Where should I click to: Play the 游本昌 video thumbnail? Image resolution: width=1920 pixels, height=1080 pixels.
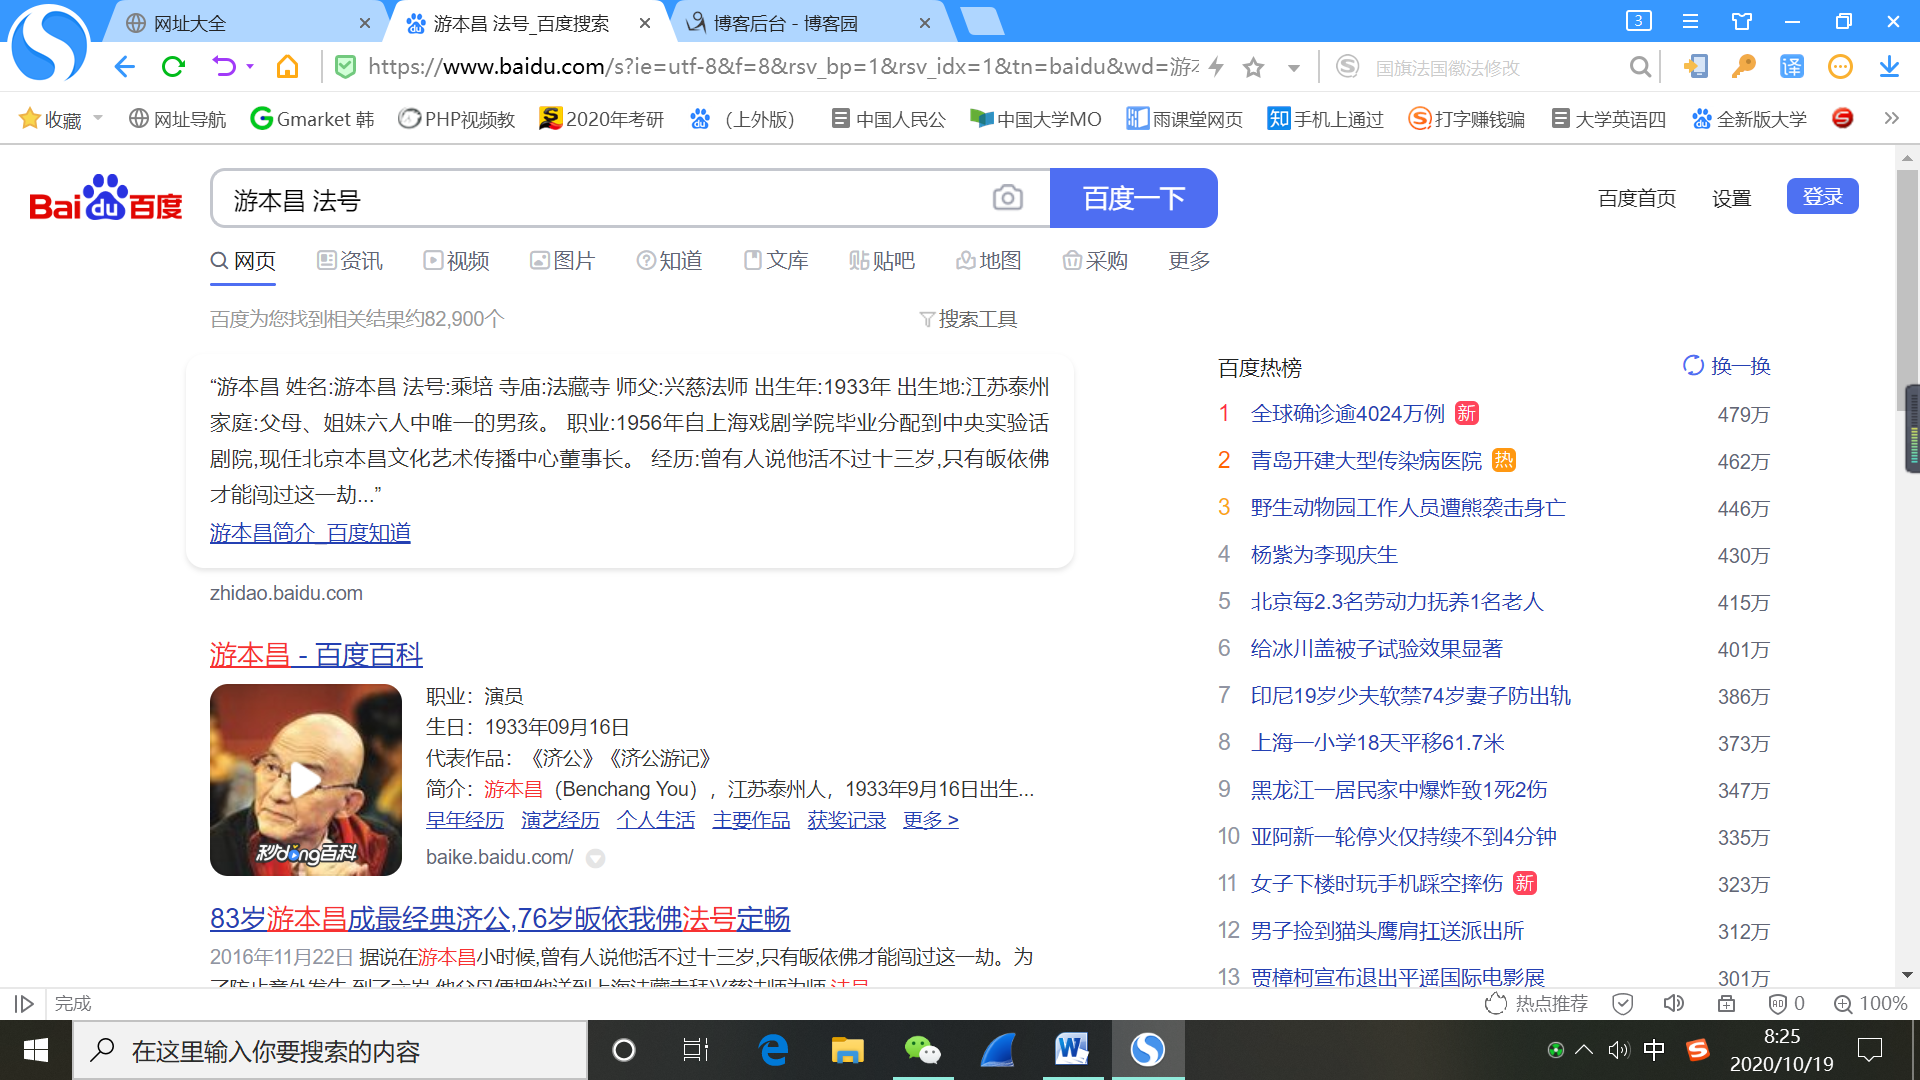click(x=305, y=779)
